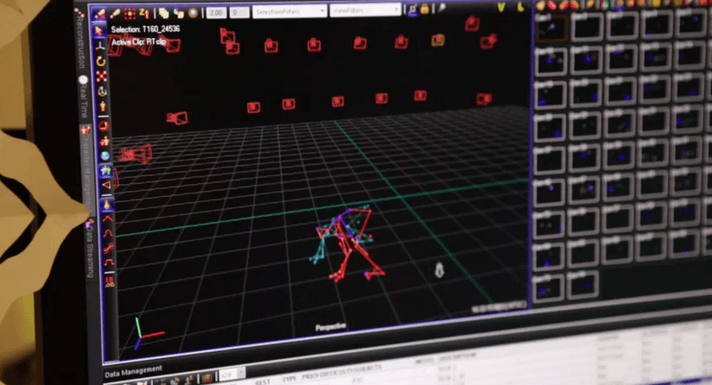This screenshot has width=712, height=385.
Task: Open the SelectionFilters dropdown
Action: coord(290,11)
